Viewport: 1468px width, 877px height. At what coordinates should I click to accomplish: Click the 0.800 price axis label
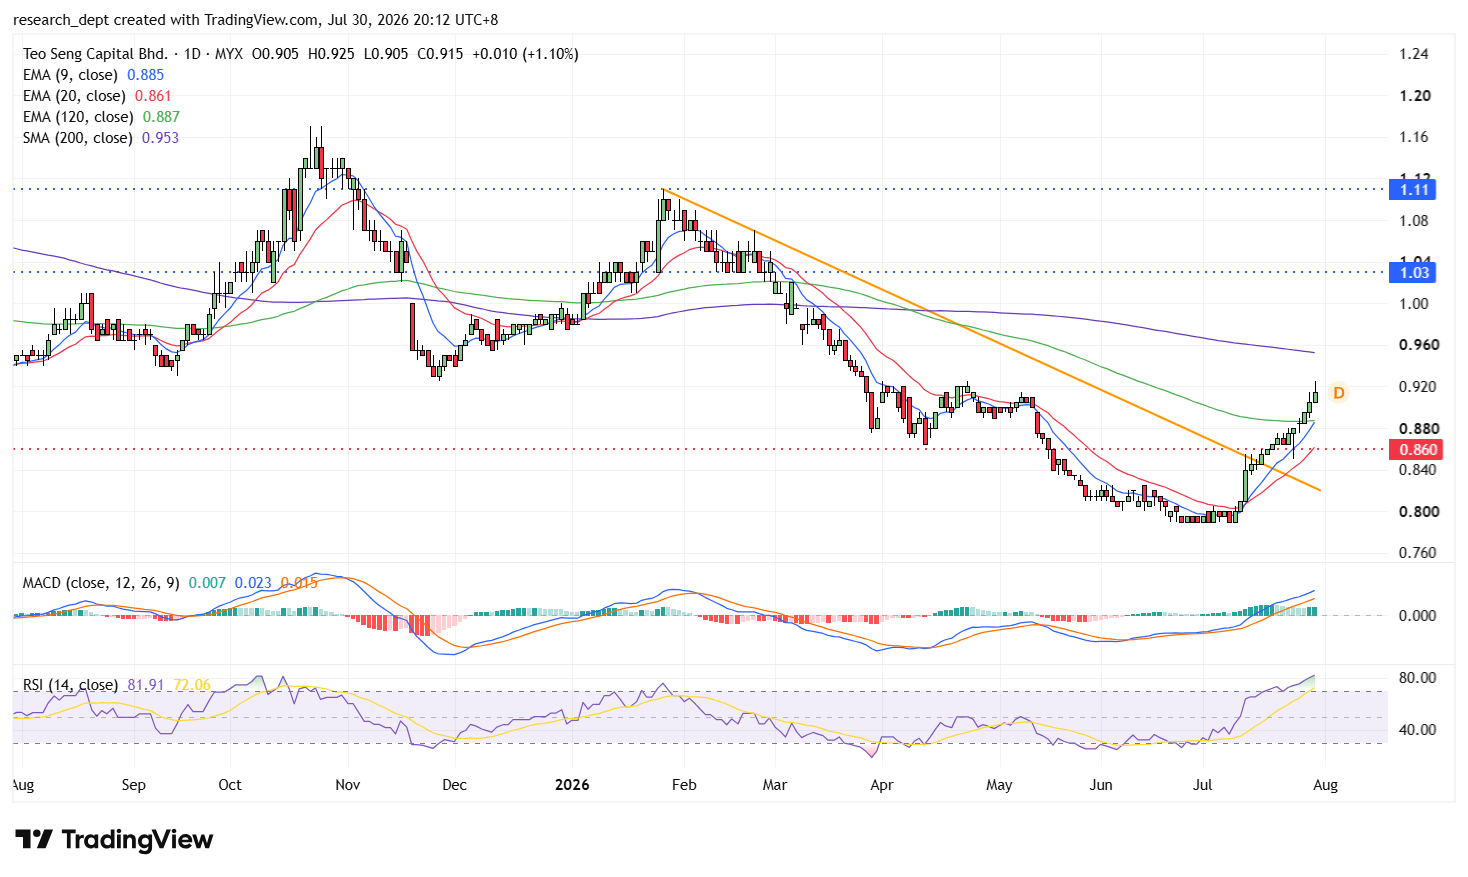[1419, 512]
